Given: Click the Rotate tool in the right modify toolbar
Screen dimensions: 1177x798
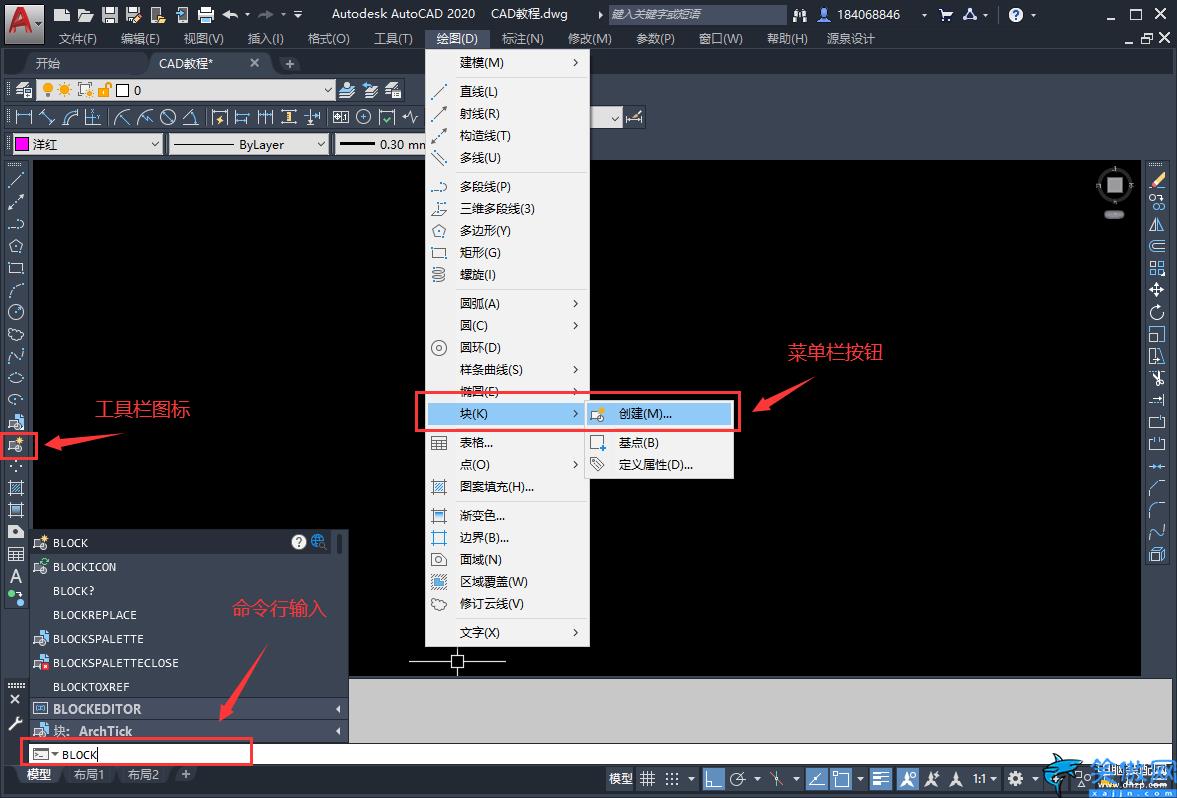Looking at the screenshot, I should (x=1157, y=312).
